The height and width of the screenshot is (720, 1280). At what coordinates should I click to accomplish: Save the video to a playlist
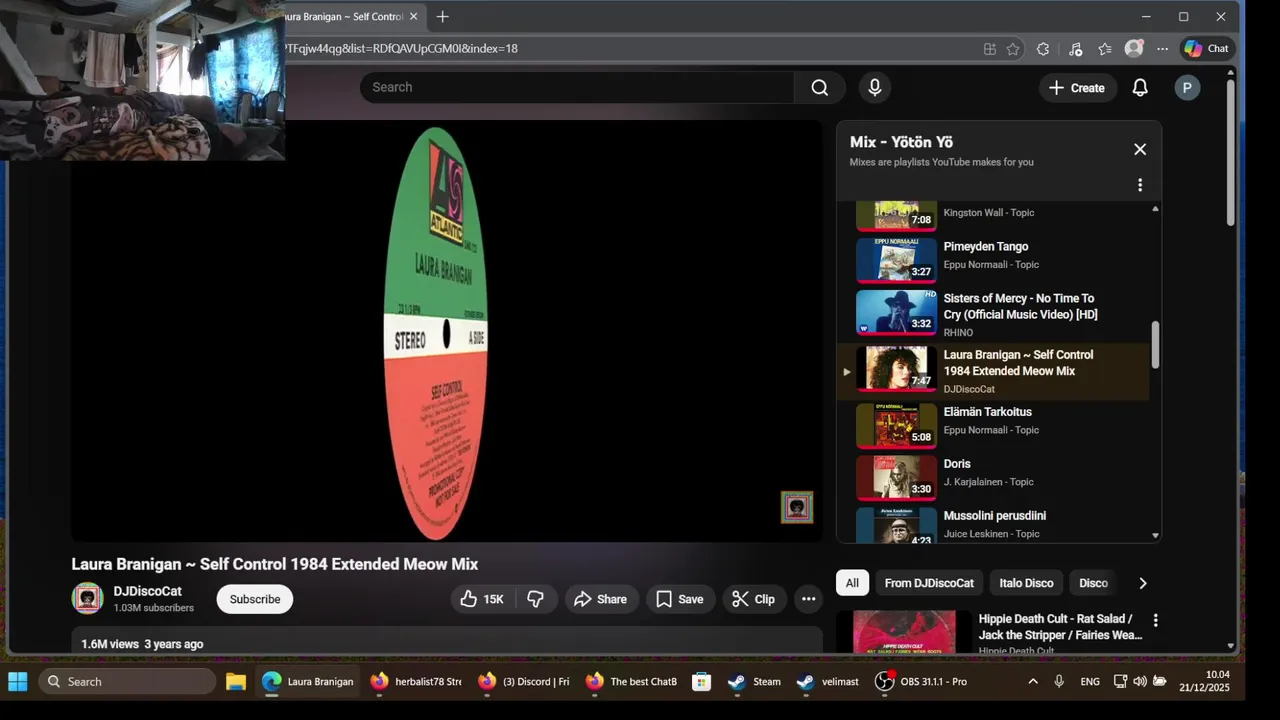(x=680, y=599)
